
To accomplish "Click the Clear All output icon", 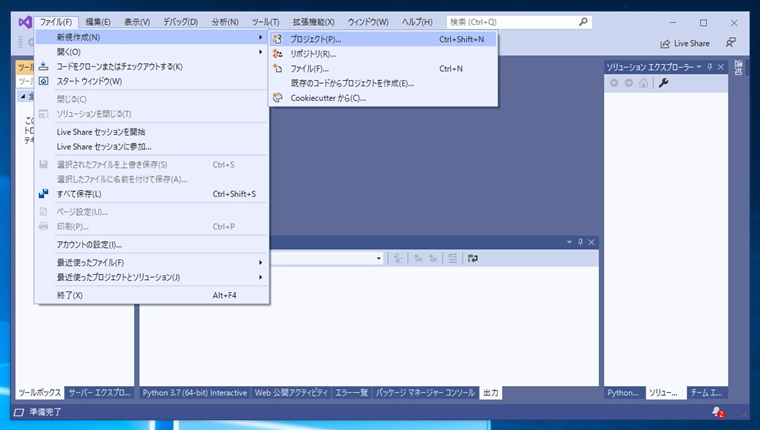I will (x=452, y=258).
